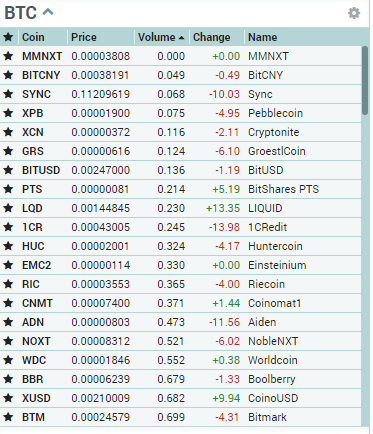Star the ADN coin row
The width and height of the screenshot is (373, 434).
[8, 322]
